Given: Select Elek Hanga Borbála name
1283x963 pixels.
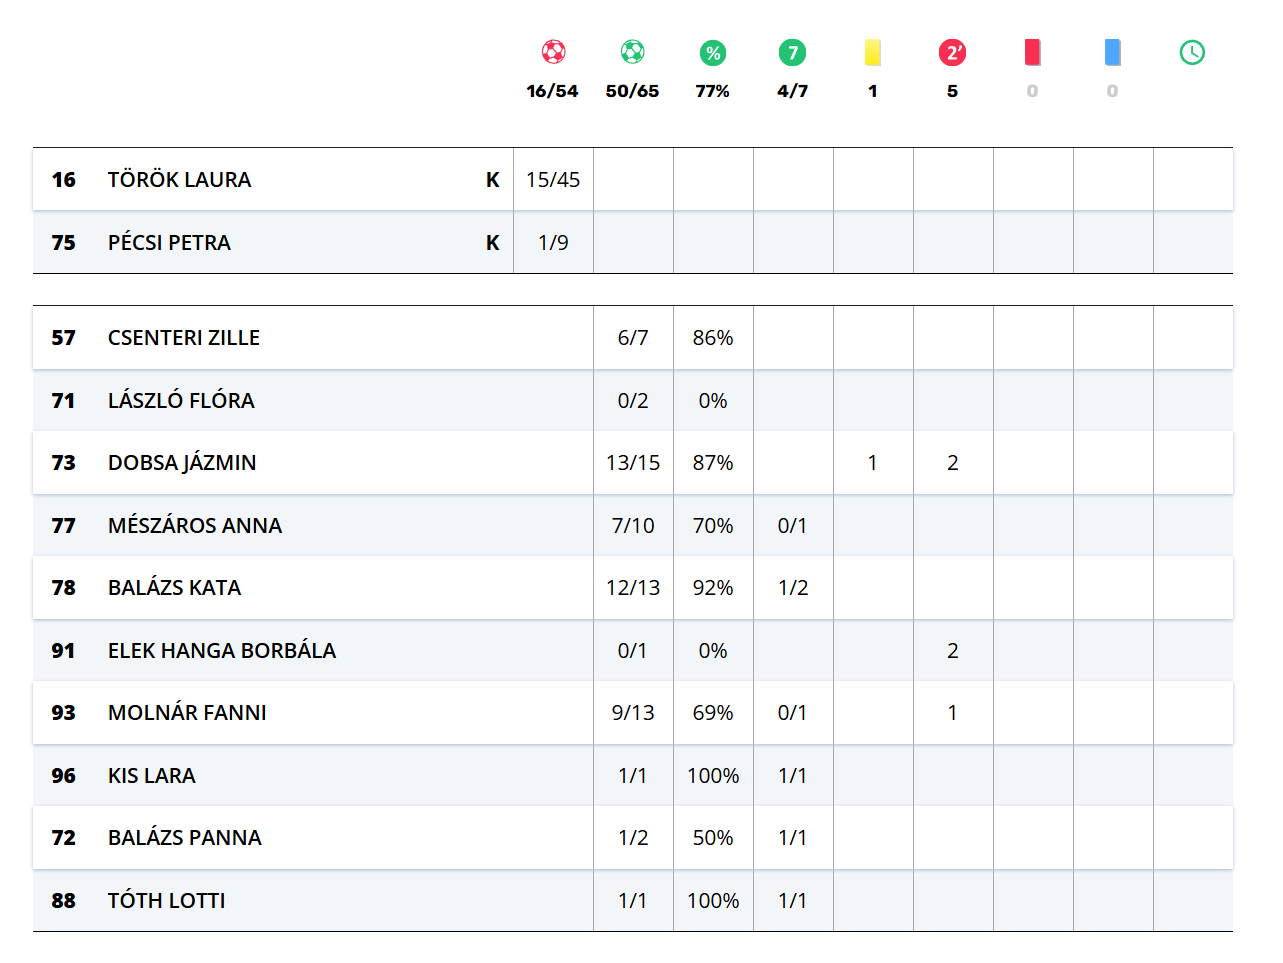Looking at the screenshot, I should [222, 651].
